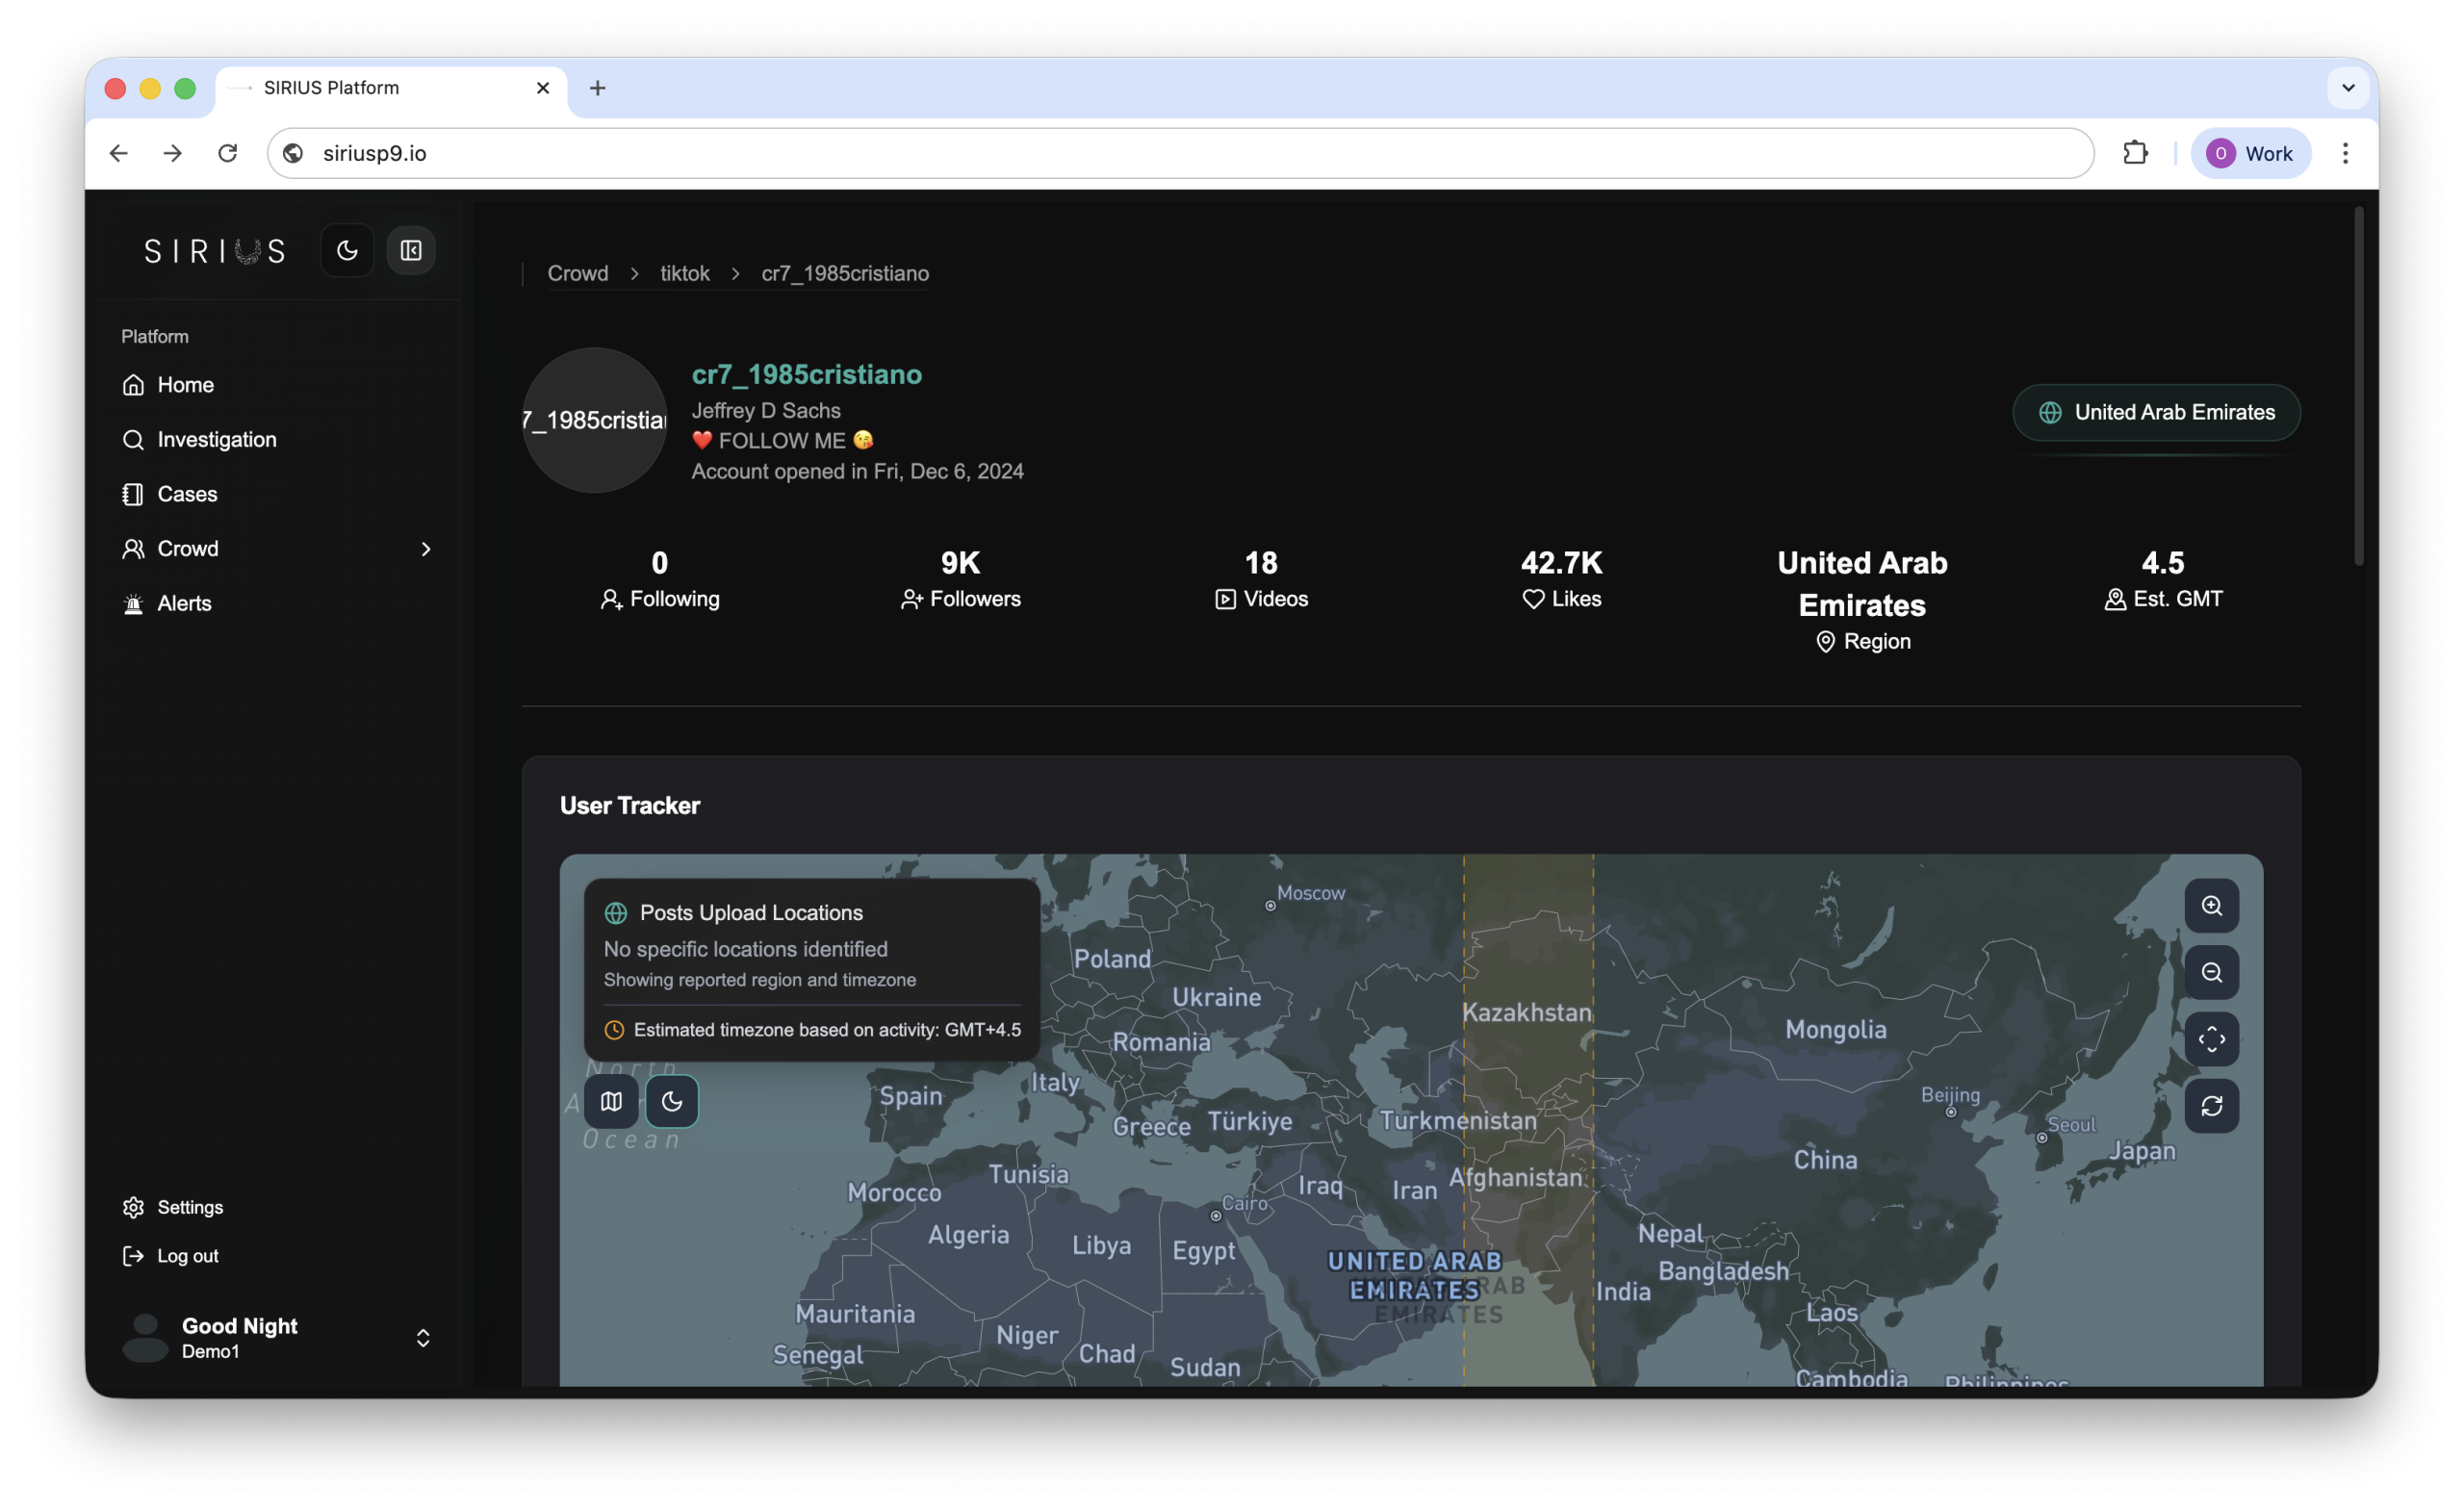This screenshot has width=2464, height=1511.
Task: Open the Demo1 user account switcher
Action: (x=423, y=1338)
